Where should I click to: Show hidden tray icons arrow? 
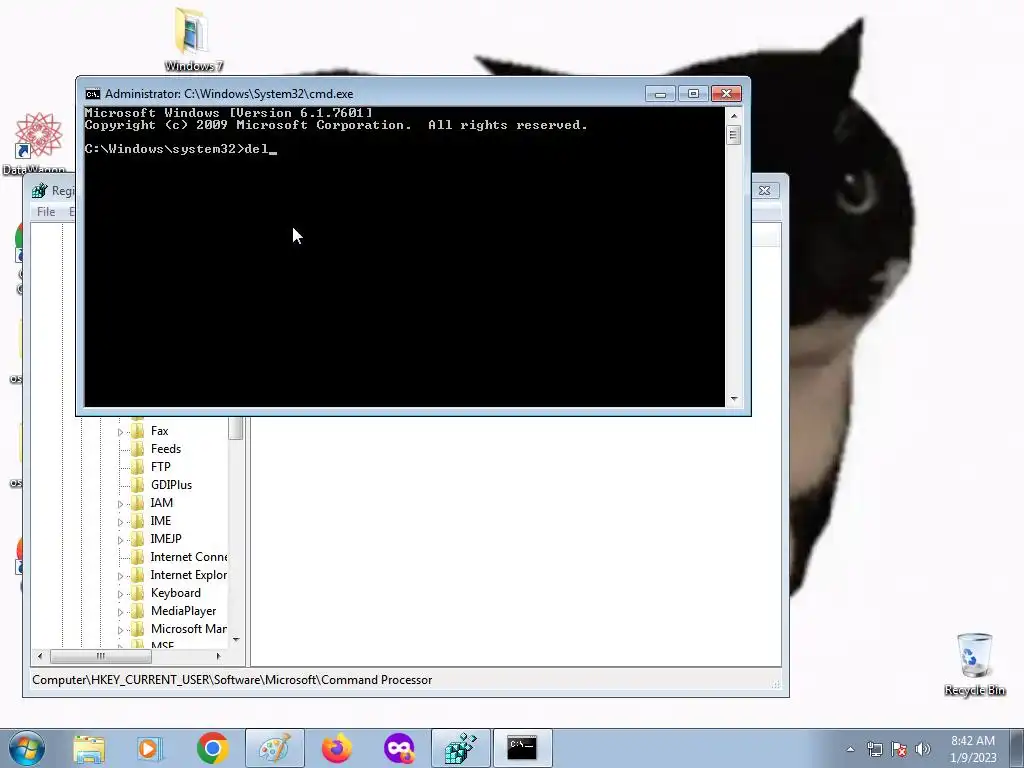click(x=850, y=749)
